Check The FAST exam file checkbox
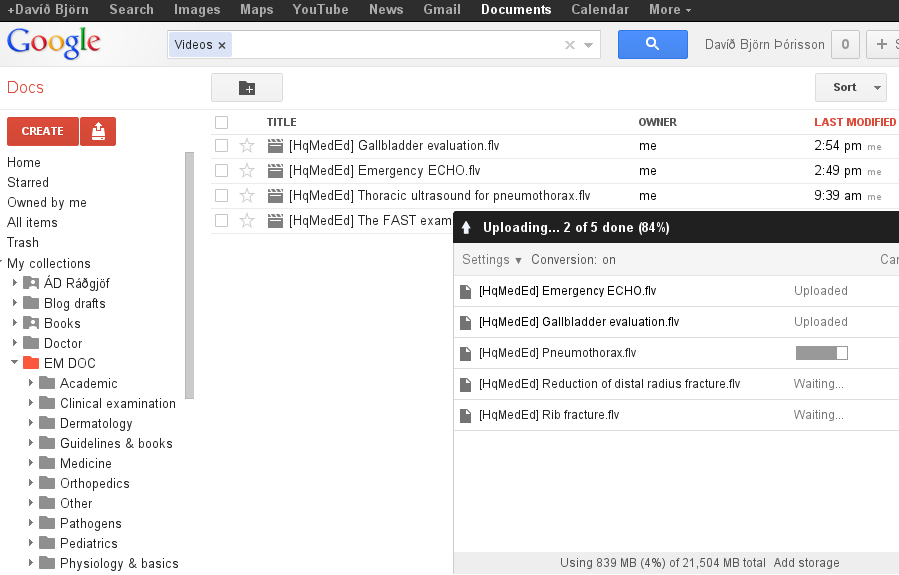899x575 pixels. point(221,221)
